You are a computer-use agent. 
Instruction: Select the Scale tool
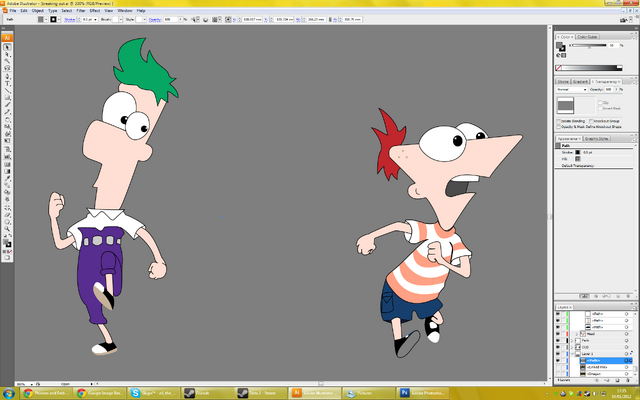(x=7, y=127)
